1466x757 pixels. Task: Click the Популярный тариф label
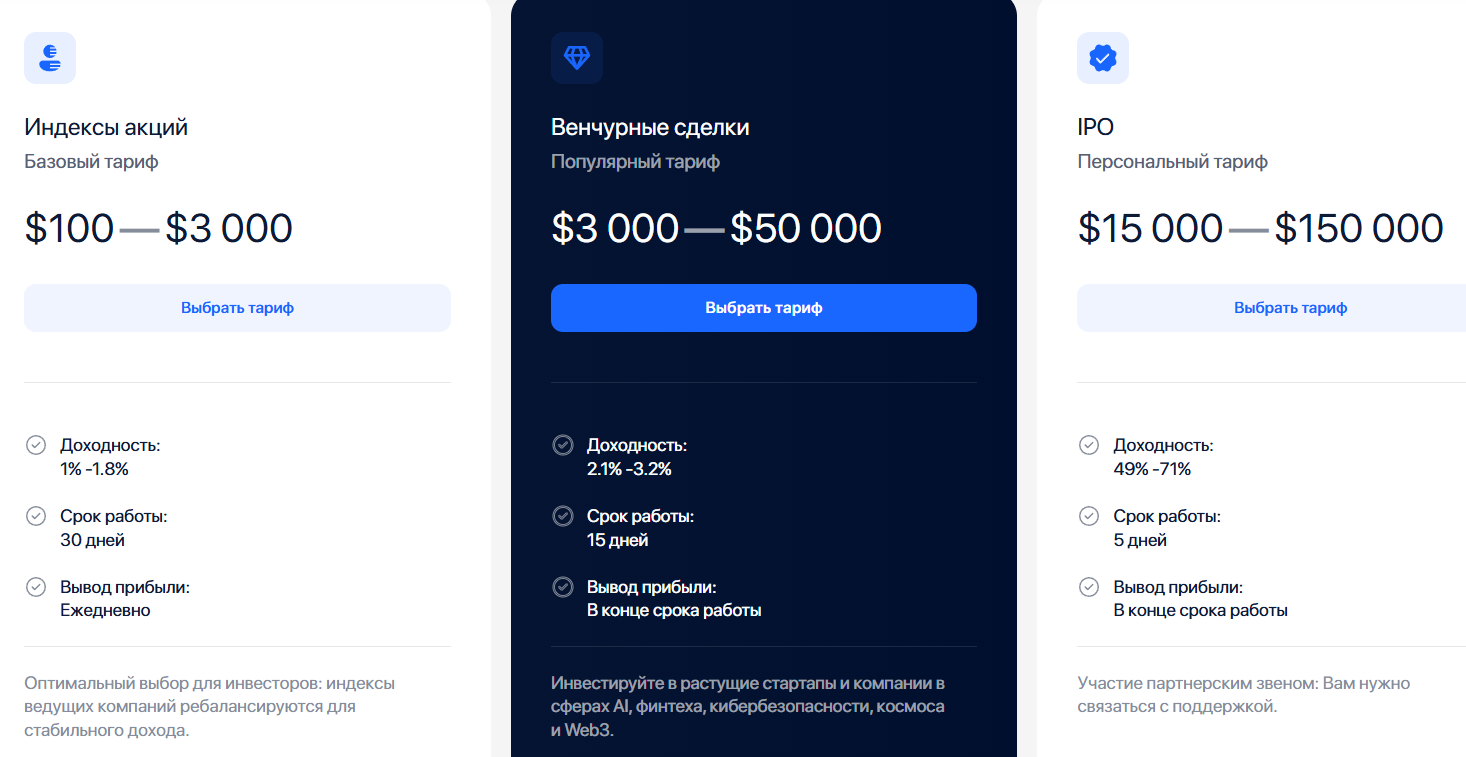(x=635, y=162)
